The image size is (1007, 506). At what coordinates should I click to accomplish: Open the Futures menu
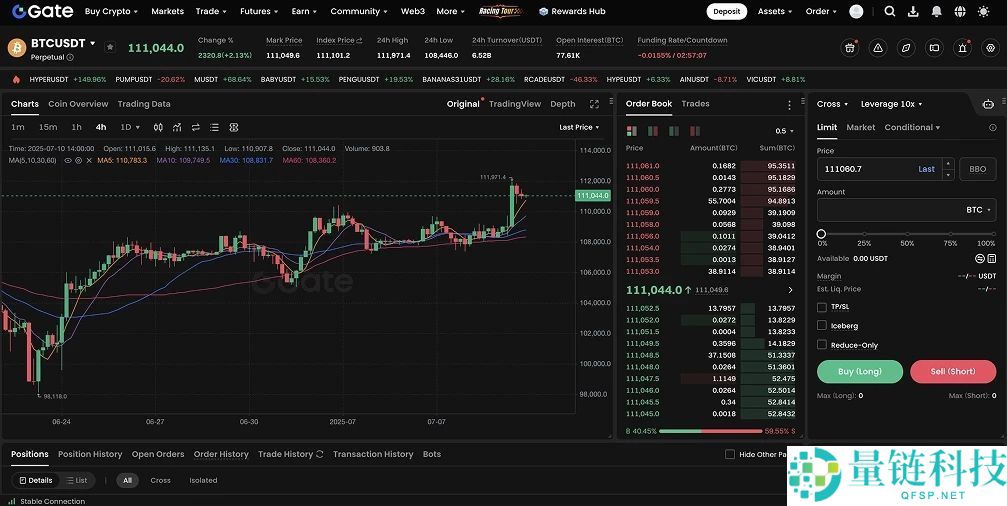click(259, 11)
